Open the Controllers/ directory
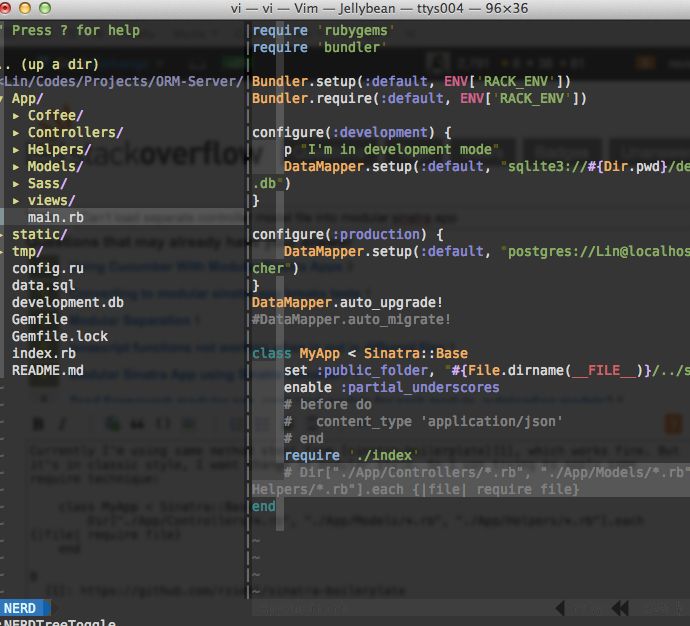Screen dimensions: 690x626 pyautogui.click(x=75, y=132)
